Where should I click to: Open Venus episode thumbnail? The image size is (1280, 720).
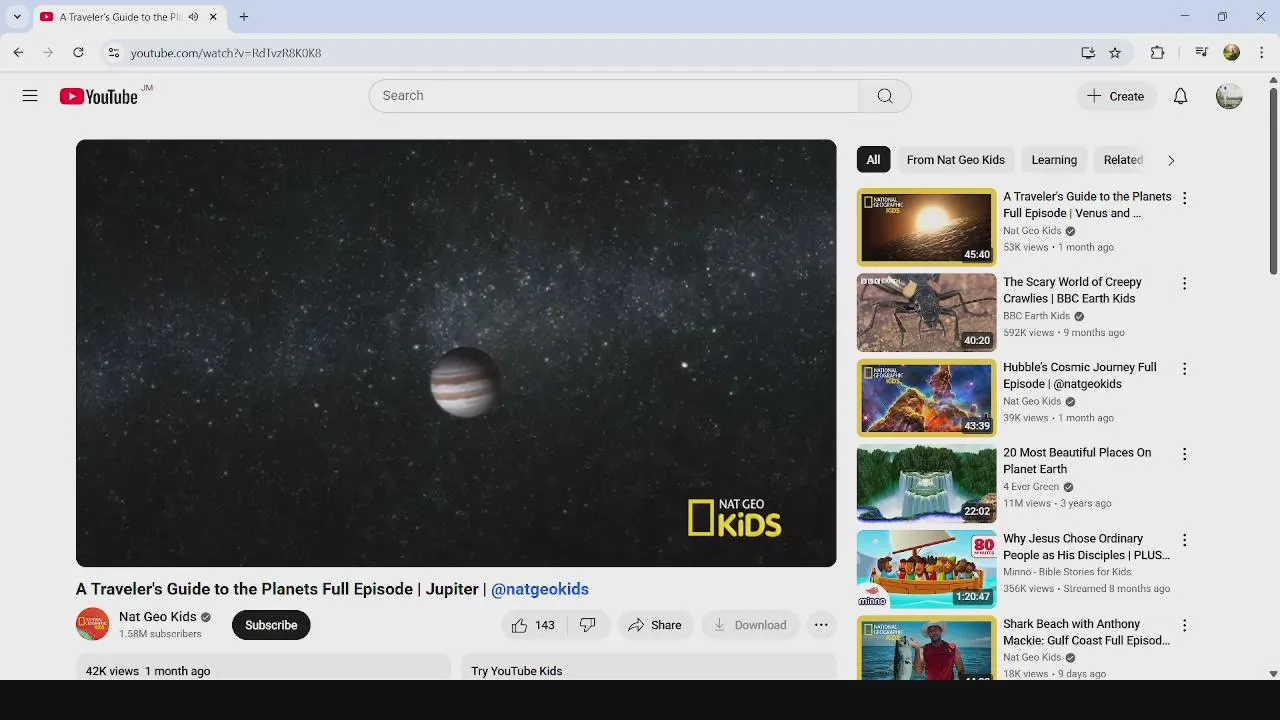(x=927, y=227)
